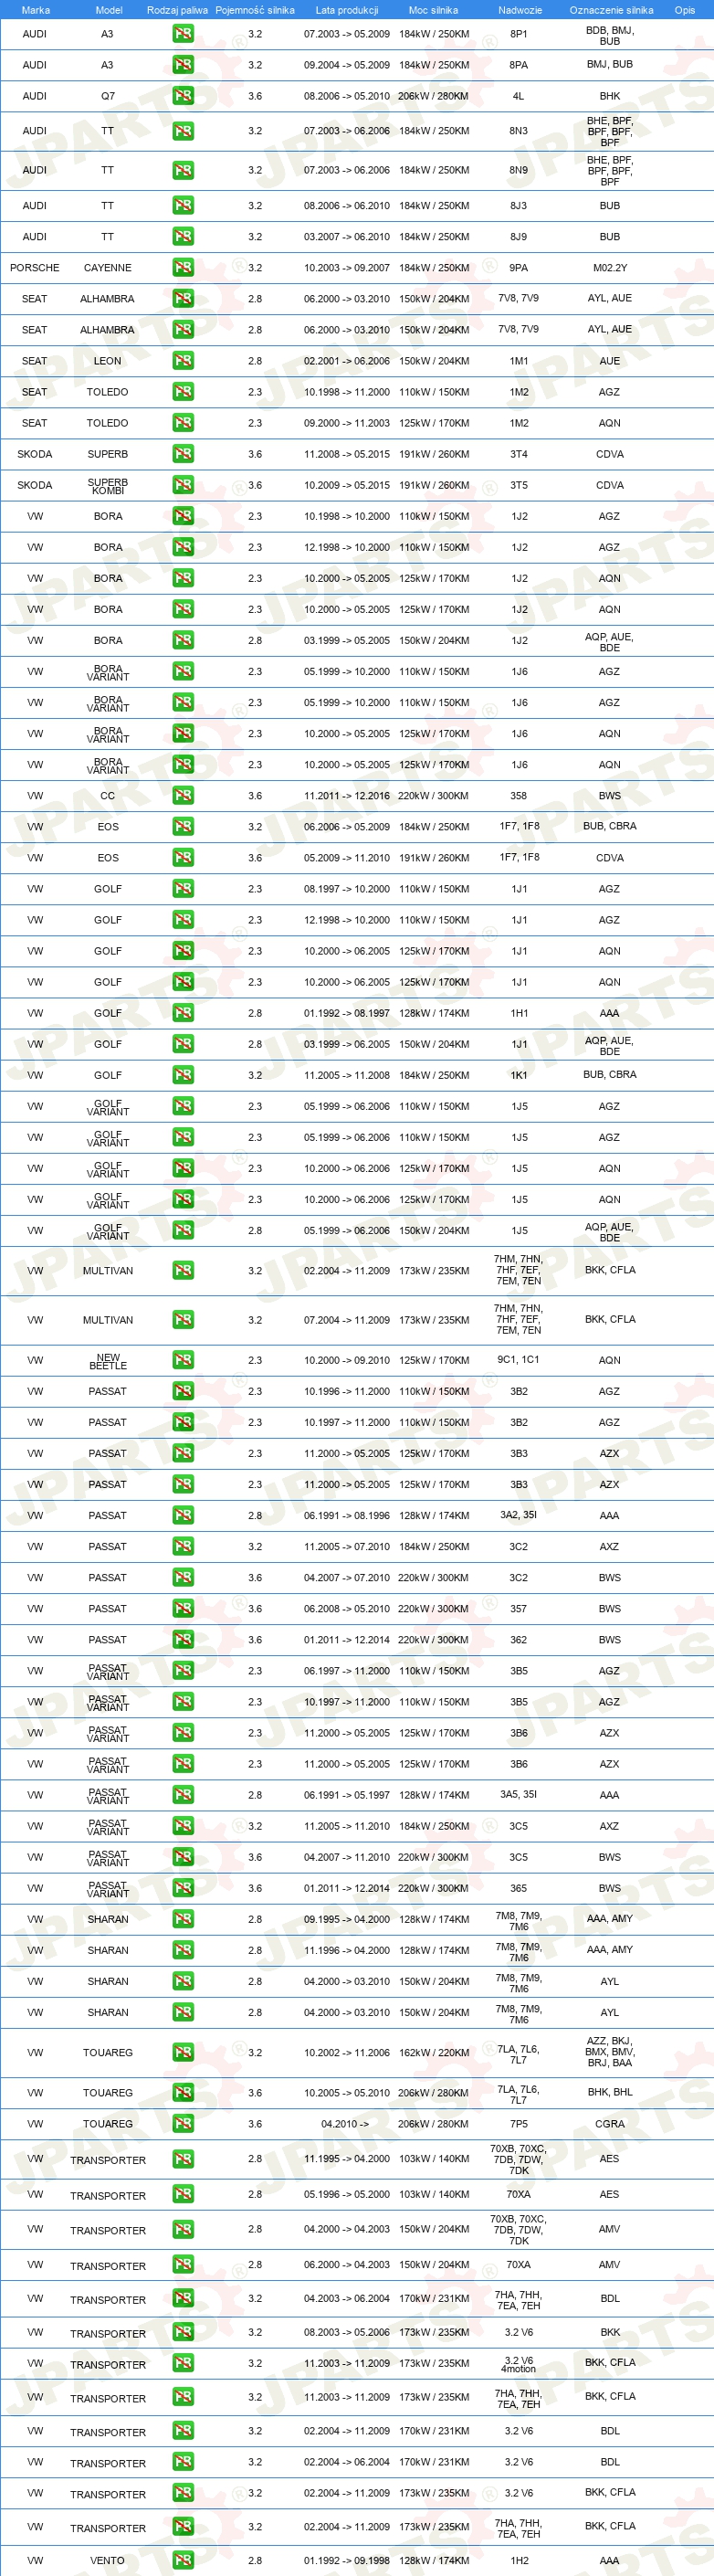The height and width of the screenshot is (2576, 714).
Task: Select body code 1H2 cell
Action: (x=519, y=2561)
